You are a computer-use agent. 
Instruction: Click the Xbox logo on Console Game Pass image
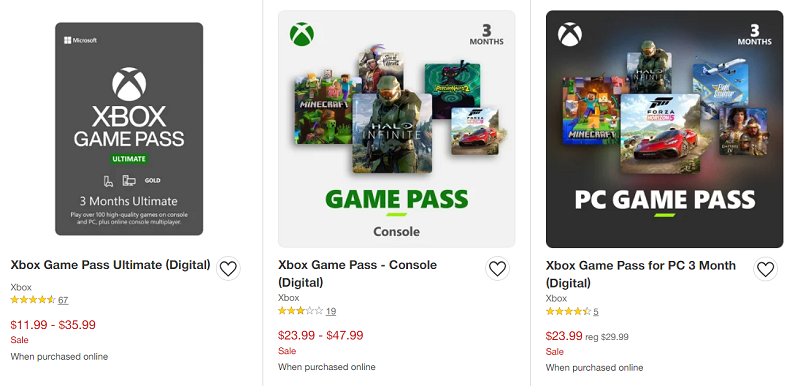click(302, 34)
